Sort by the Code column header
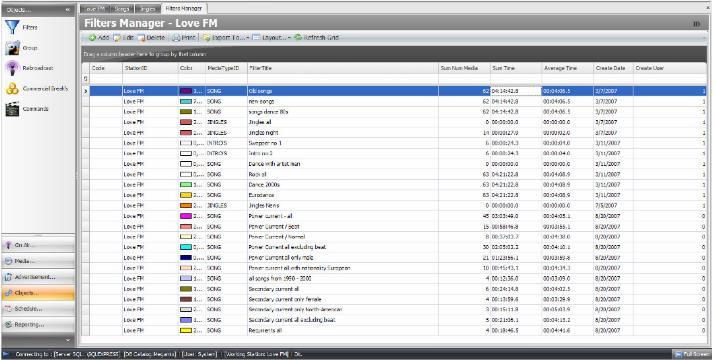 [x=106, y=68]
